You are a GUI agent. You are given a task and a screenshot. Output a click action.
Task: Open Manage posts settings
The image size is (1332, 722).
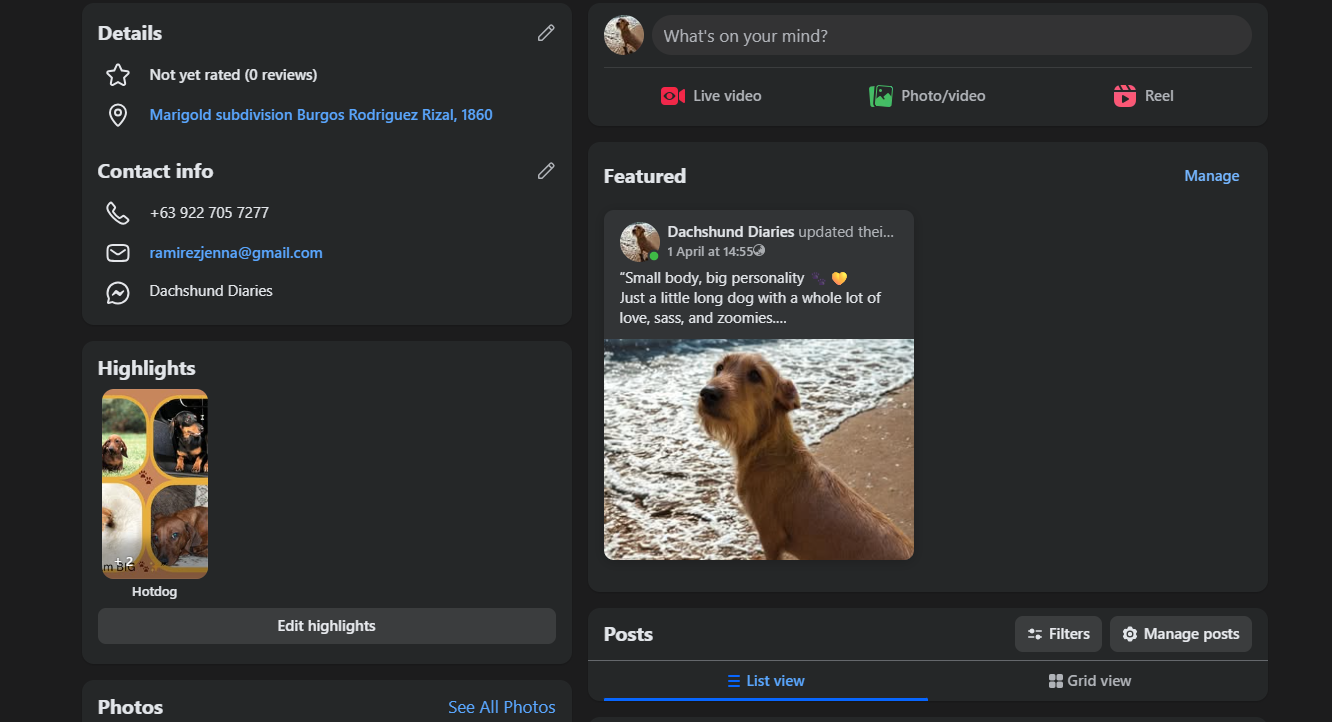[1180, 634]
